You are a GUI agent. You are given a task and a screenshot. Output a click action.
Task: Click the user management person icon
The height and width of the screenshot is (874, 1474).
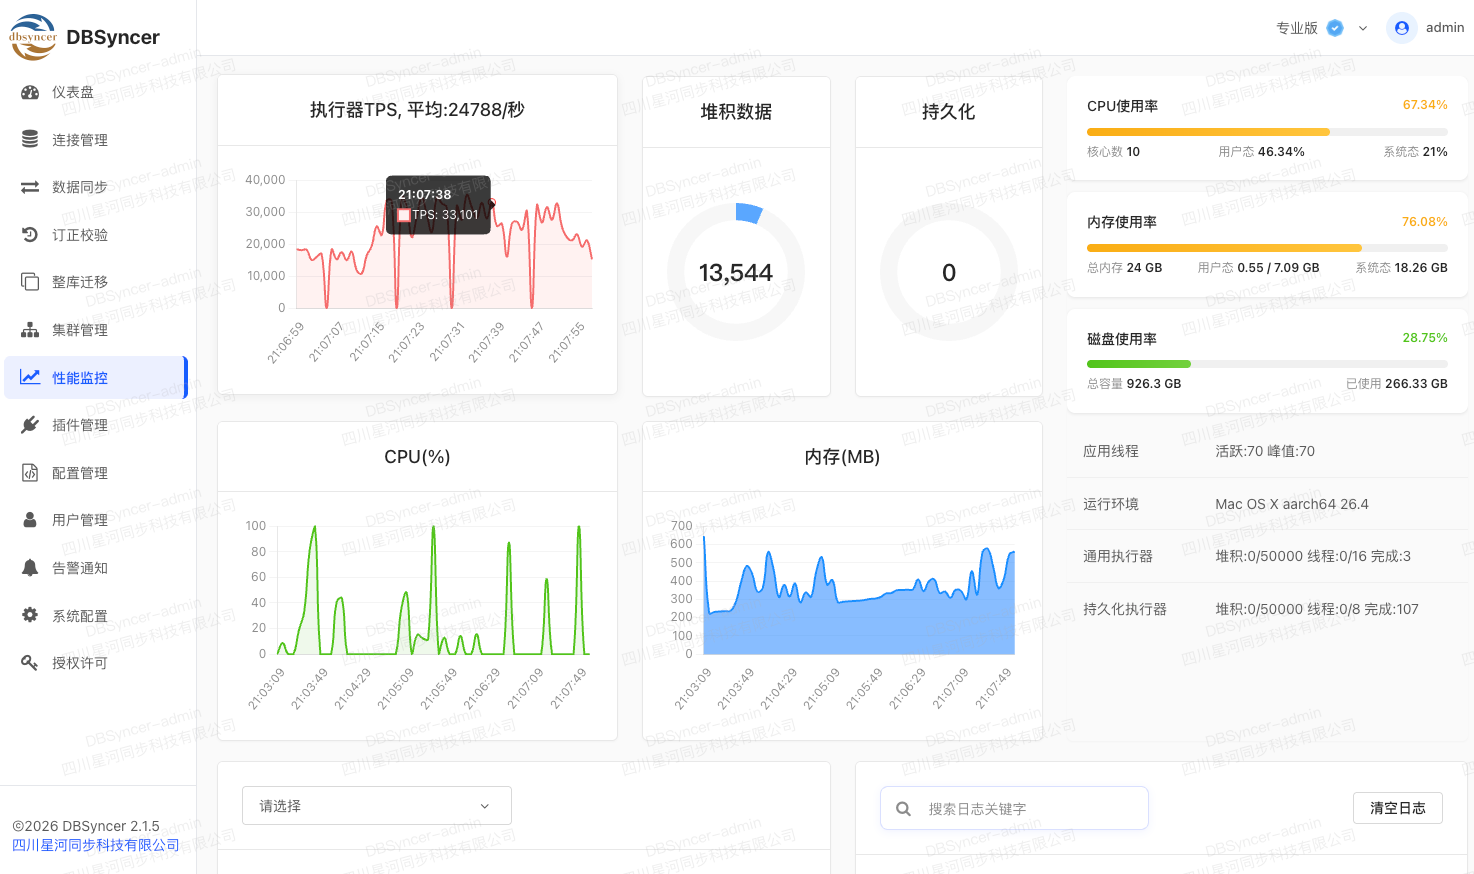[30, 520]
